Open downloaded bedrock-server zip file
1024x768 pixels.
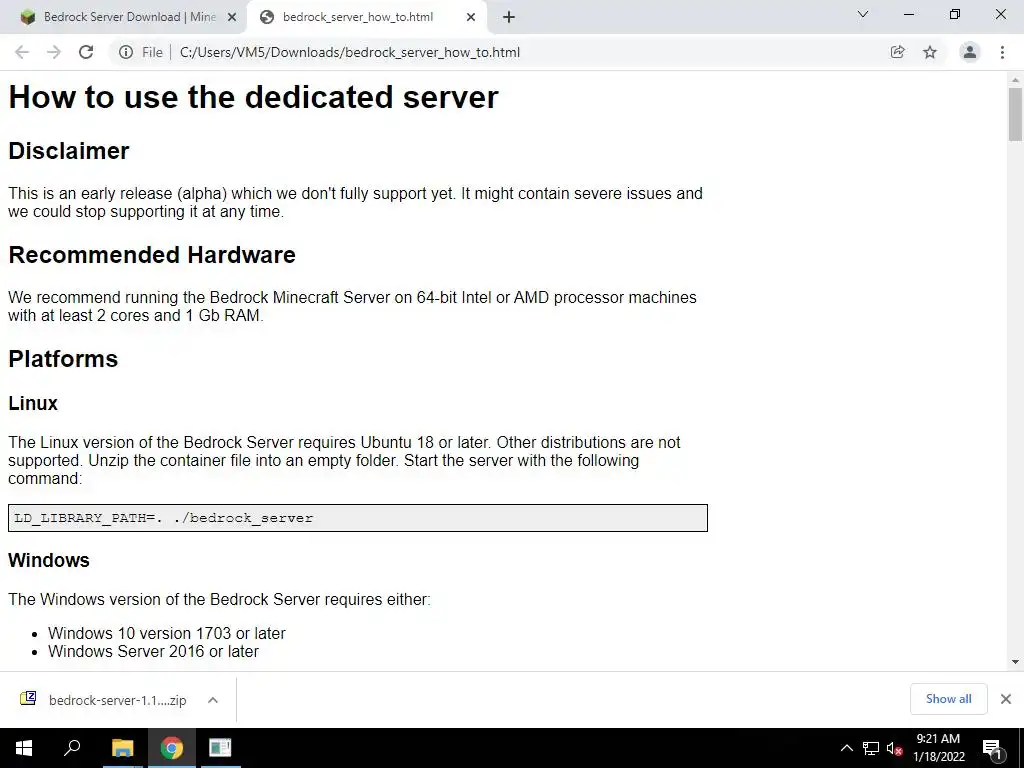click(118, 700)
